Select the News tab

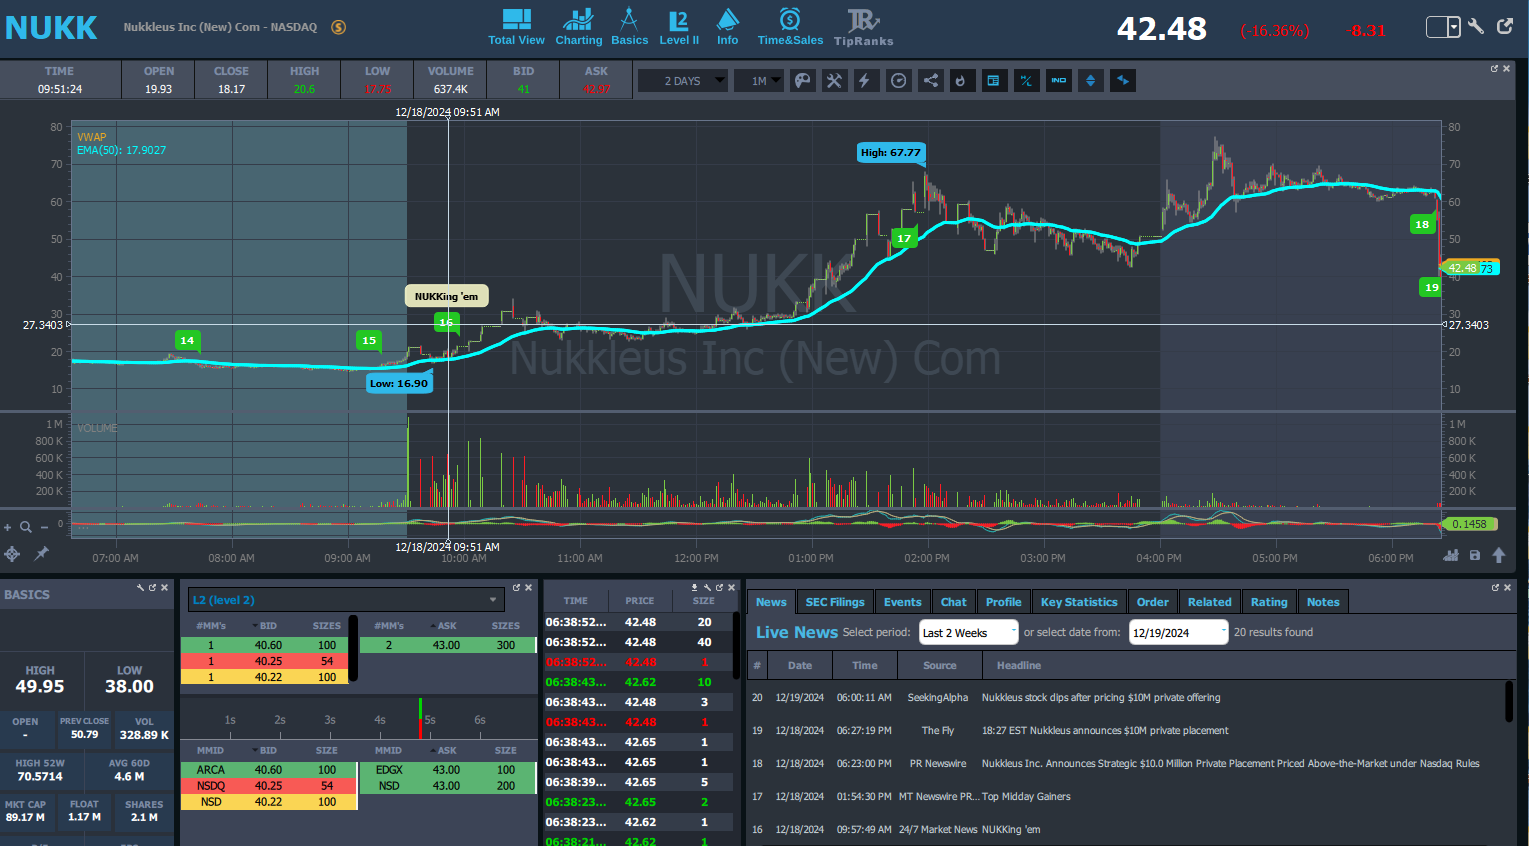(x=771, y=602)
